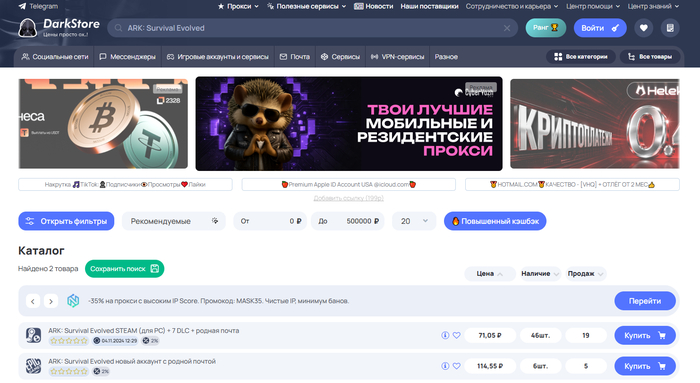Open the hedgehog proxy banner

point(349,124)
